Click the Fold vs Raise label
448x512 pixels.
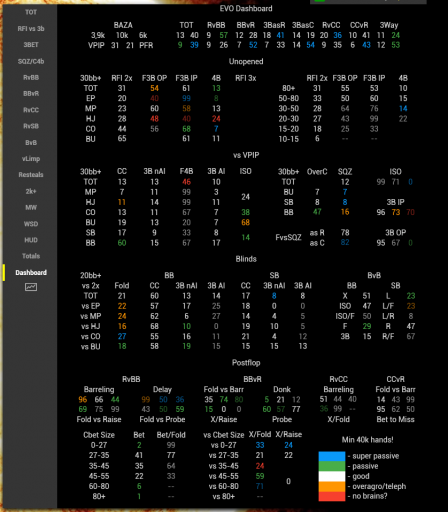click(99, 420)
